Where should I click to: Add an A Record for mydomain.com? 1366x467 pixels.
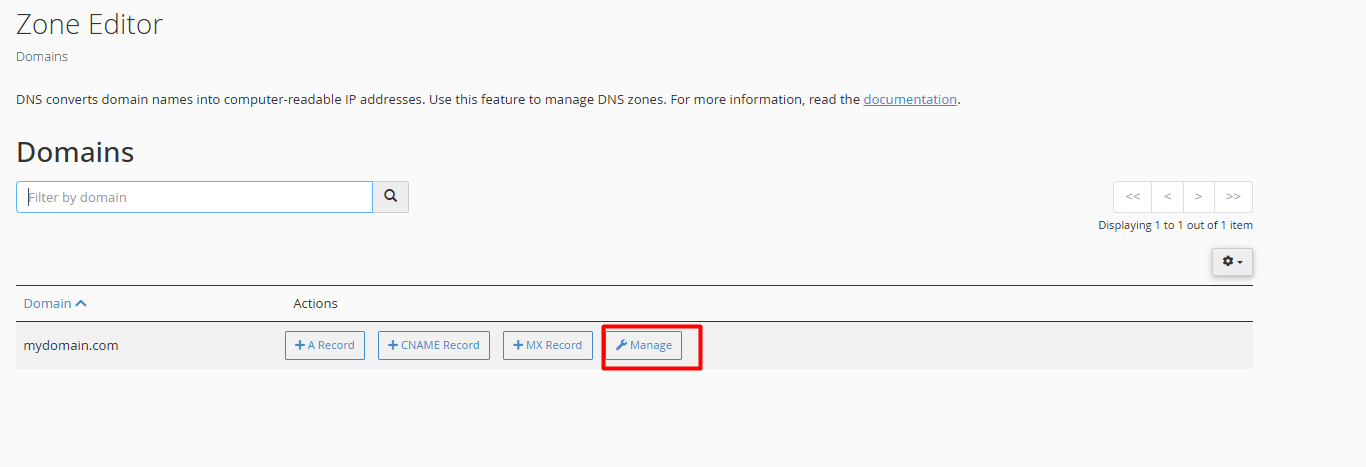click(325, 345)
